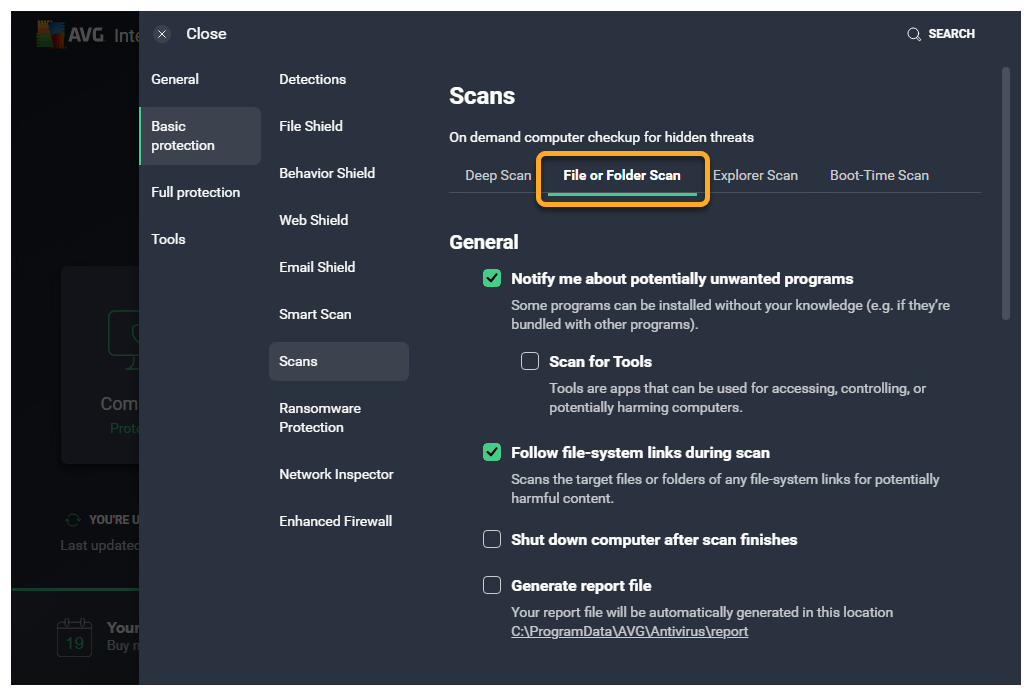This screenshot has width=1033, height=697.
Task: Select the Boot-Time Scan tab
Action: click(879, 176)
